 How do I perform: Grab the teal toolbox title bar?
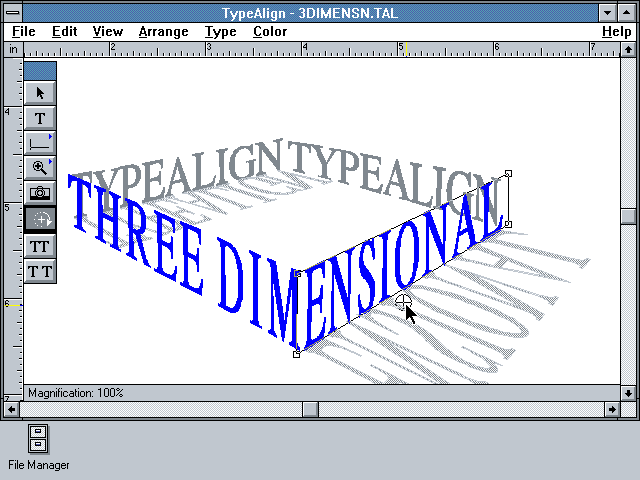[40, 71]
